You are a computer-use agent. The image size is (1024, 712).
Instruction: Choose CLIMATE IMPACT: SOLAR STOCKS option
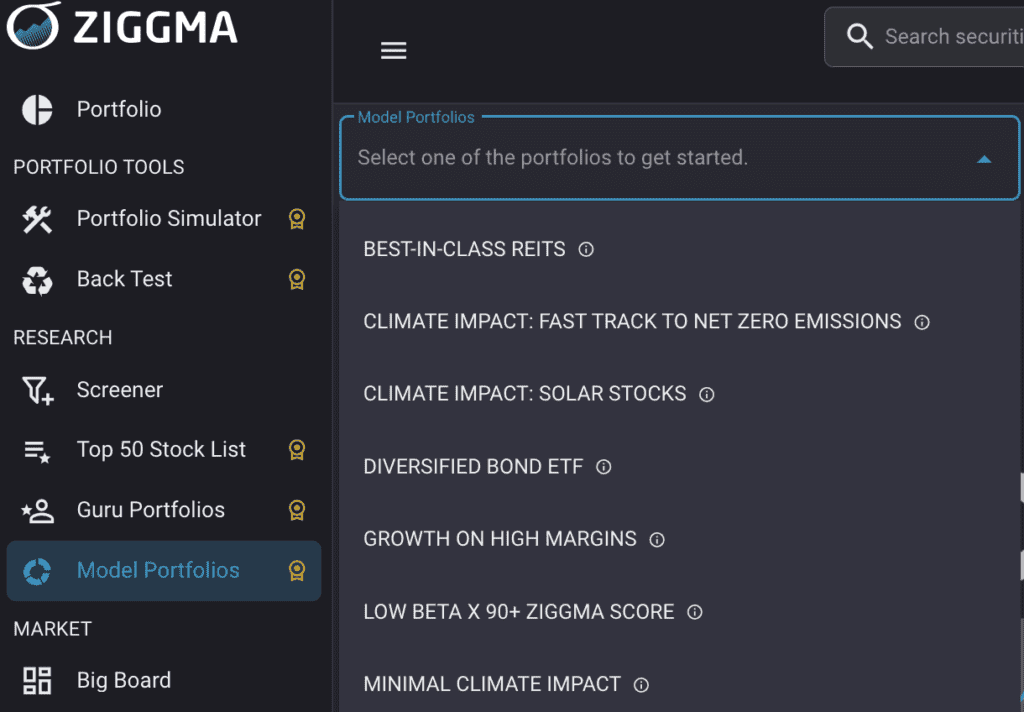pos(679,395)
